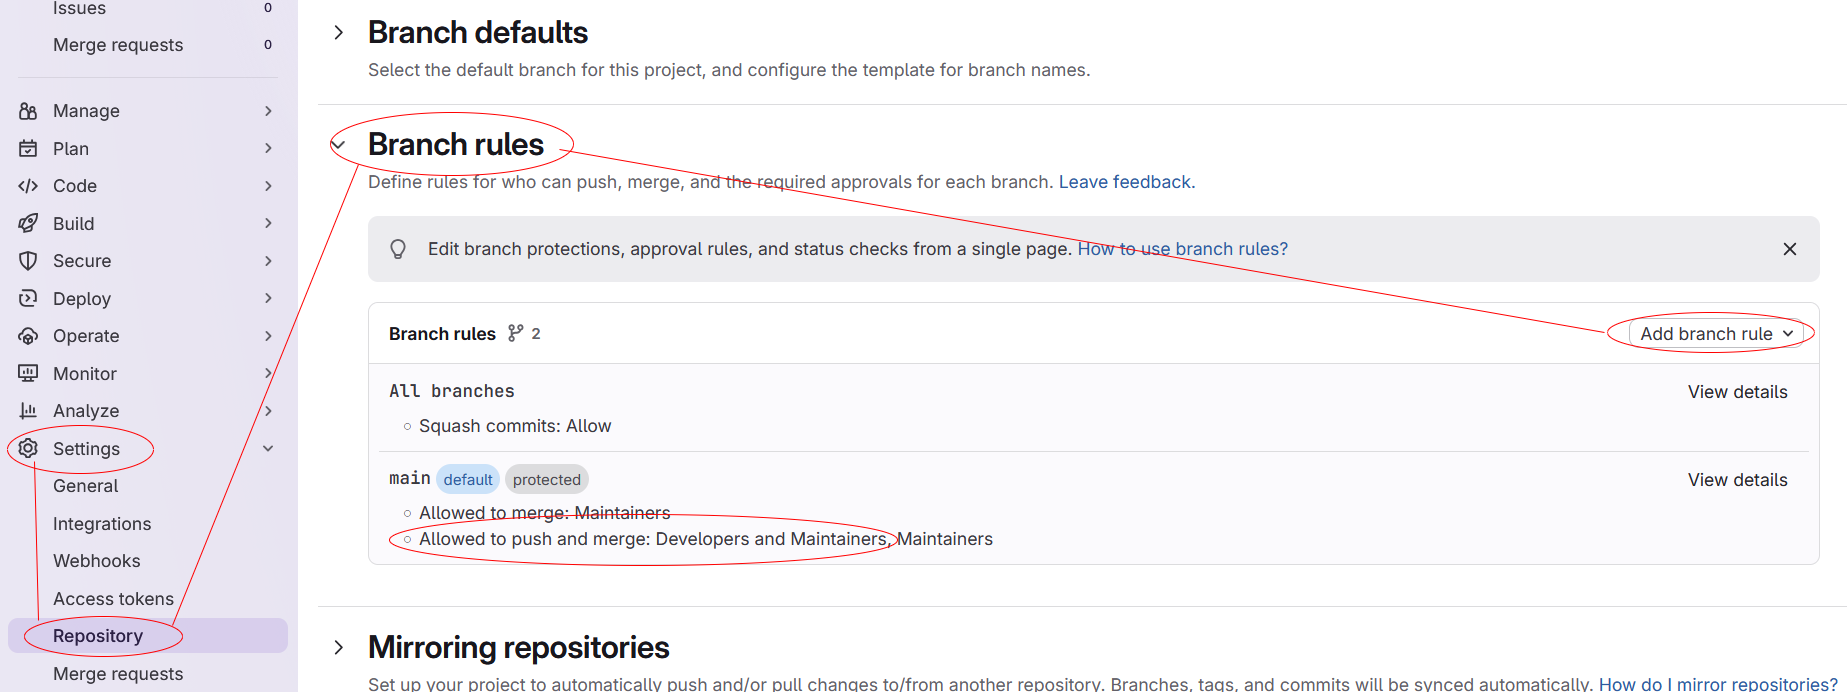Open the Add branch rule dropdown
Screen dimensions: 1847x692
pyautogui.click(x=1715, y=334)
